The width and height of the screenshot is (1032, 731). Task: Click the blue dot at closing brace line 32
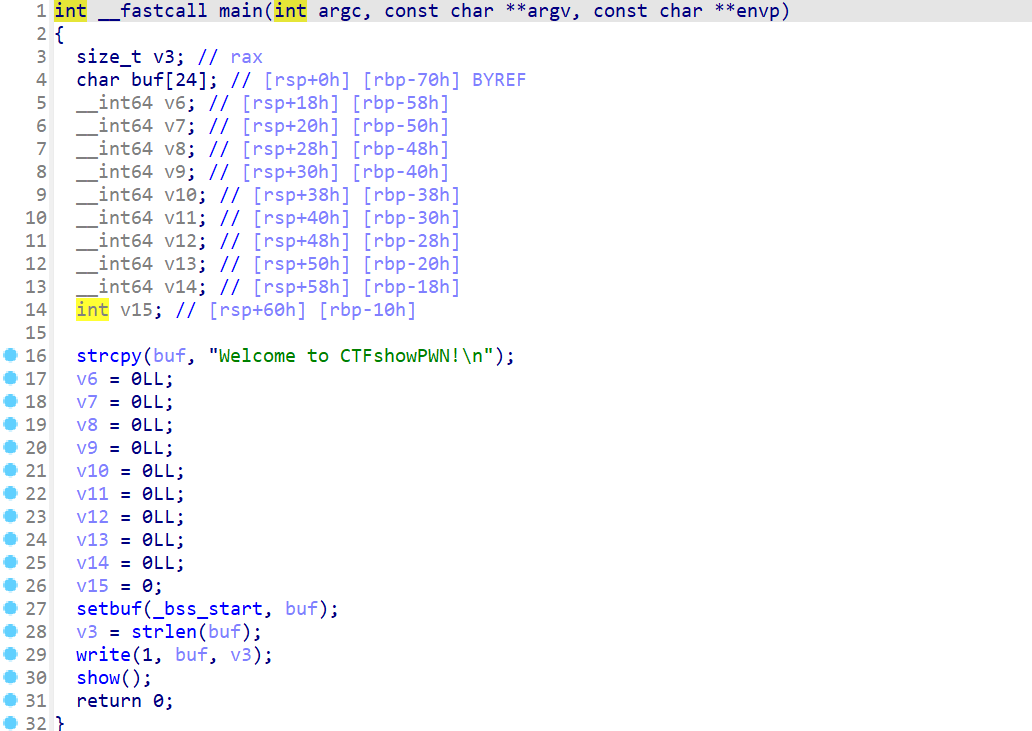coord(10,723)
